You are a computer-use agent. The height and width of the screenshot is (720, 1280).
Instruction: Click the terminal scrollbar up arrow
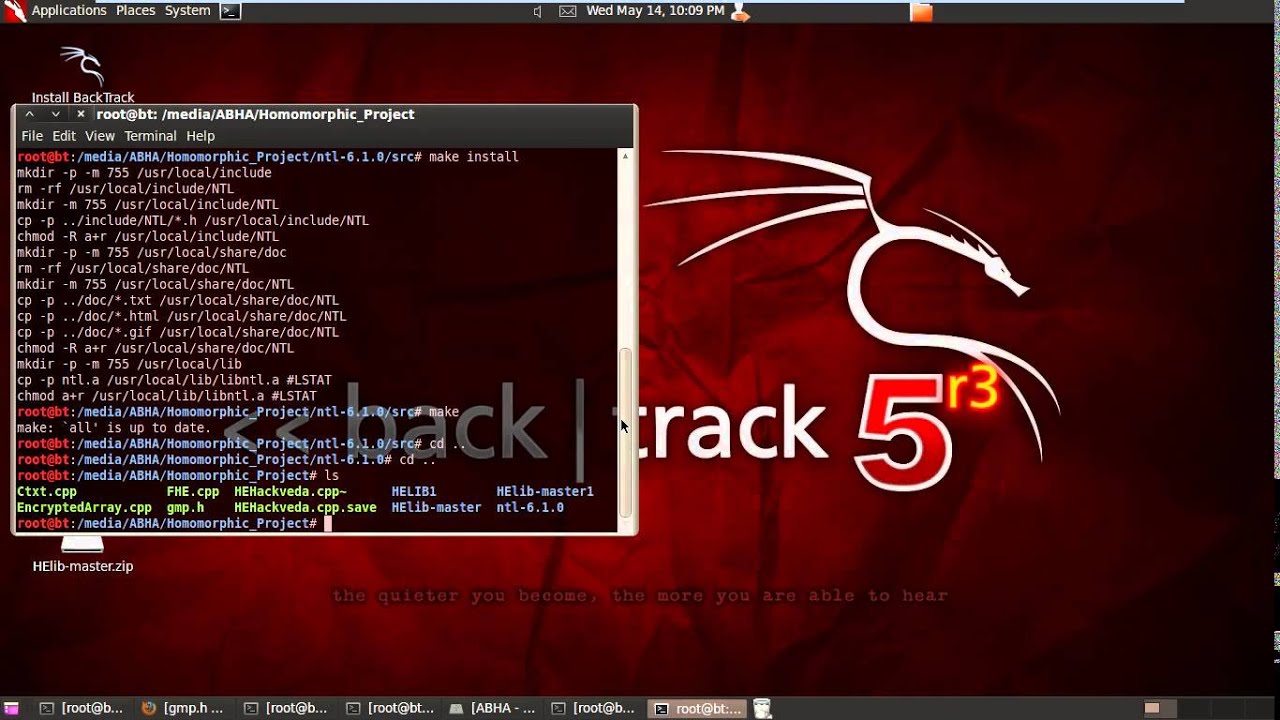(626, 156)
